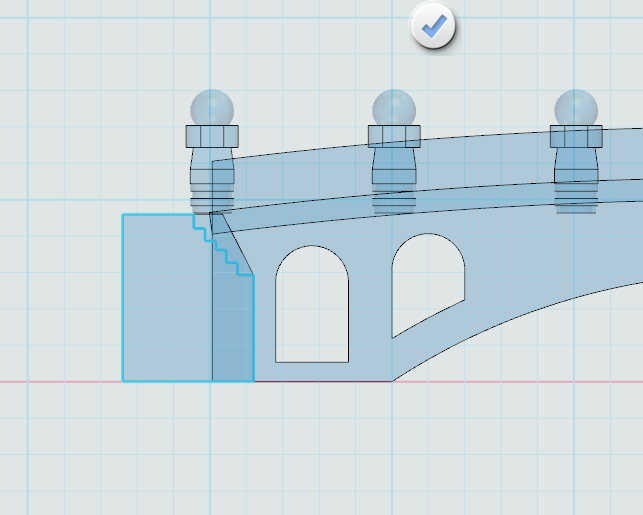
Task: Click the hex nut on the middle post
Action: [394, 136]
